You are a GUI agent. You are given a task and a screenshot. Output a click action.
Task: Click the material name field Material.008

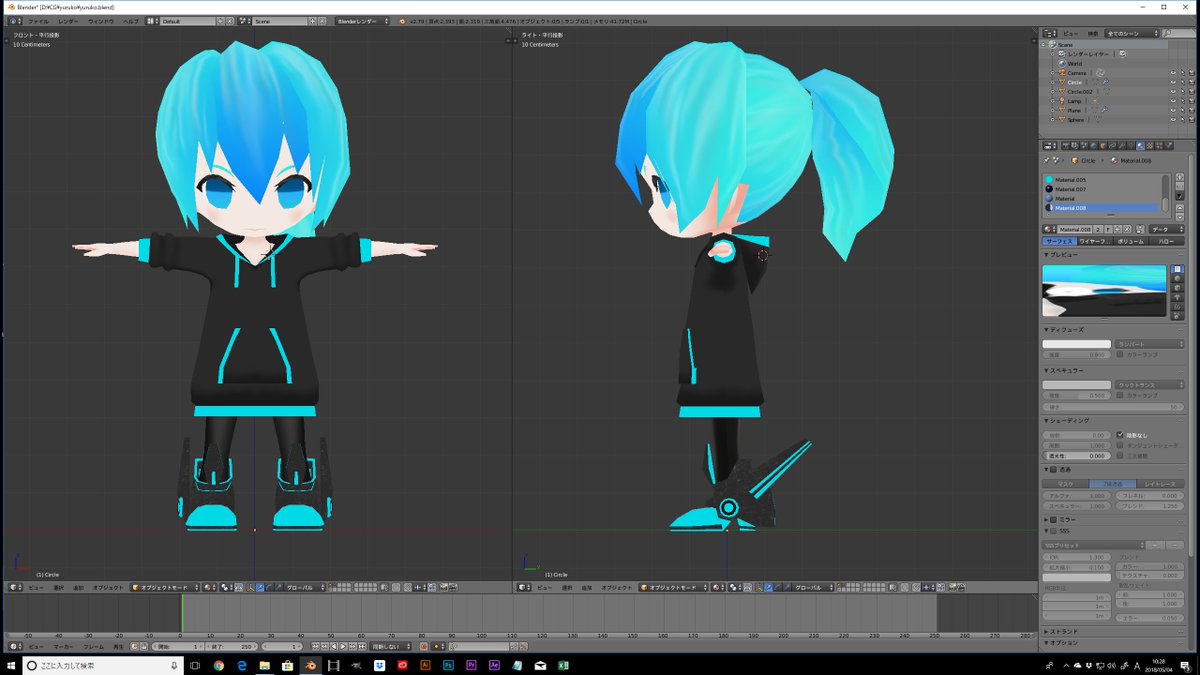tap(1074, 229)
